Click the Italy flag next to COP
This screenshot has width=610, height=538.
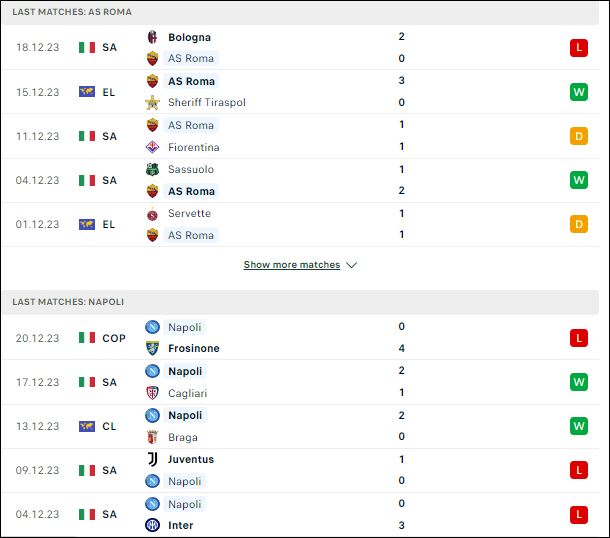click(x=87, y=338)
